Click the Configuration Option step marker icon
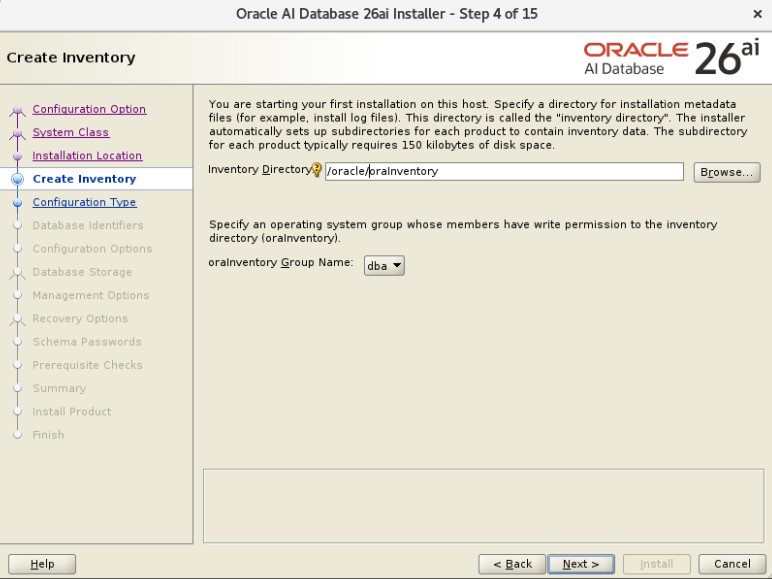 tap(18, 110)
